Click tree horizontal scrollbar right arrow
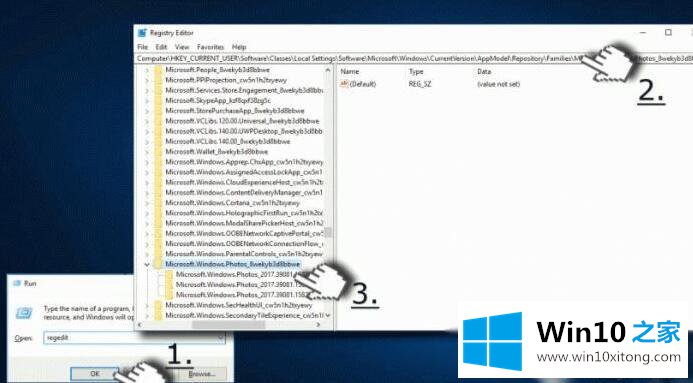The image size is (693, 383). point(319,325)
